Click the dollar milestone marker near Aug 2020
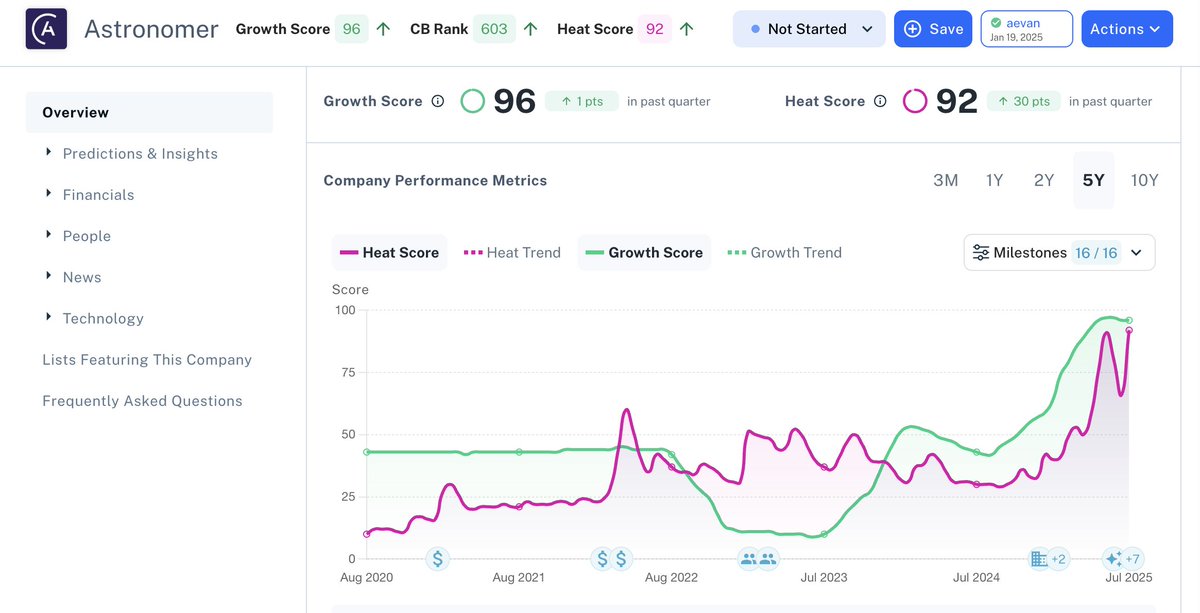 point(437,559)
